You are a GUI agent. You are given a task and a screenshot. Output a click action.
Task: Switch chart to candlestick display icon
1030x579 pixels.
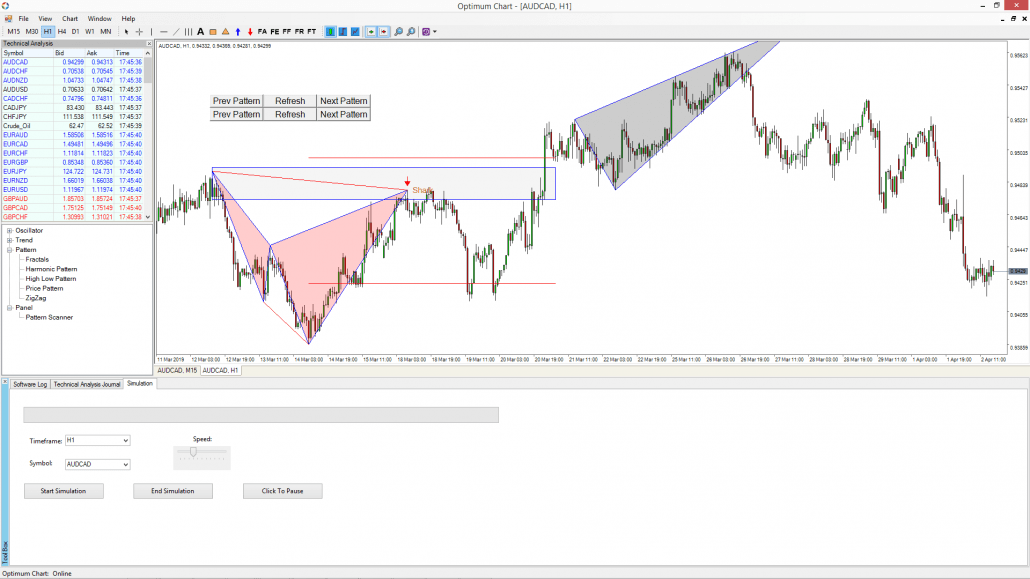(x=330, y=31)
